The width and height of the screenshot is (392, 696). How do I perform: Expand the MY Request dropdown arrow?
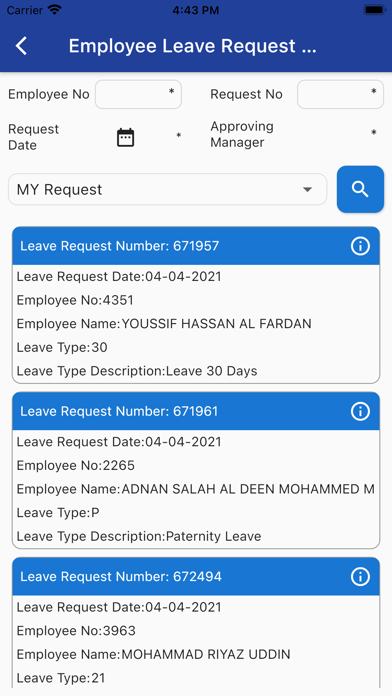point(307,190)
